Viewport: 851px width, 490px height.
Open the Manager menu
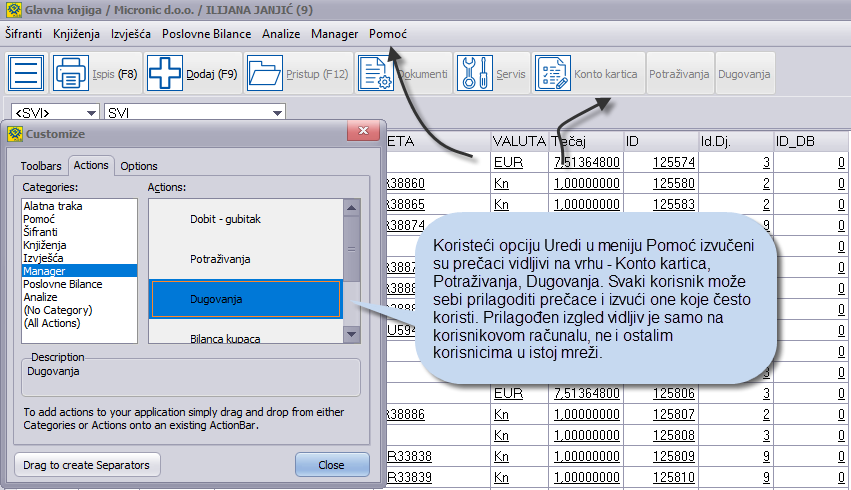[334, 34]
